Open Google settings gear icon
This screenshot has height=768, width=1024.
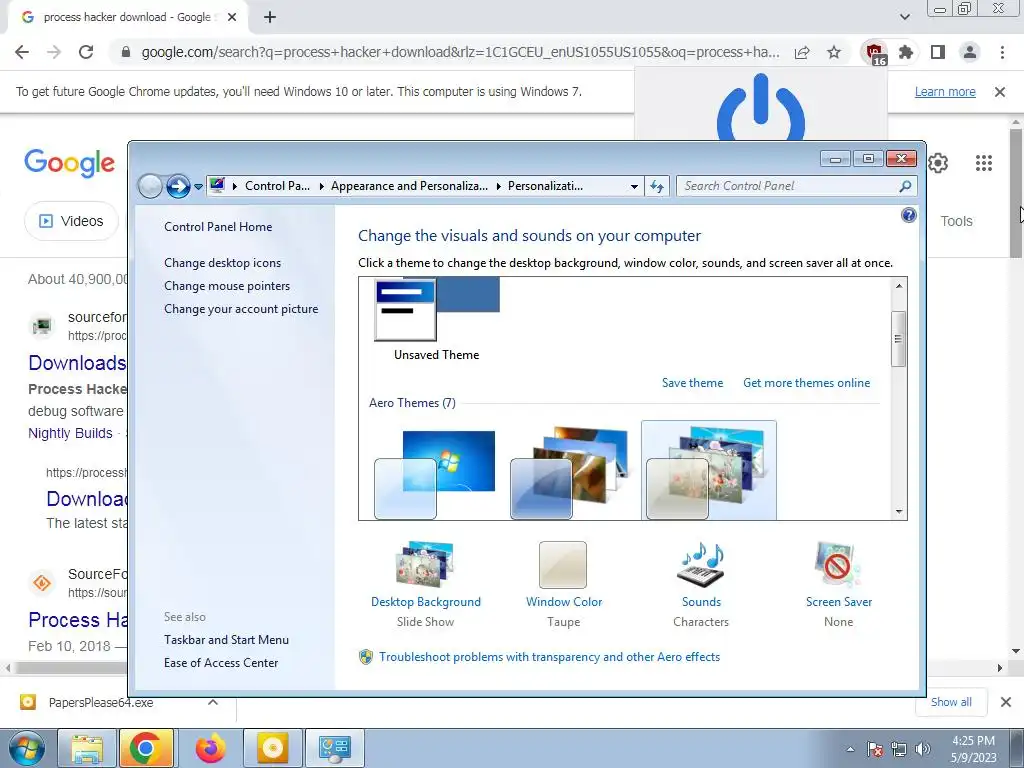[x=938, y=163]
